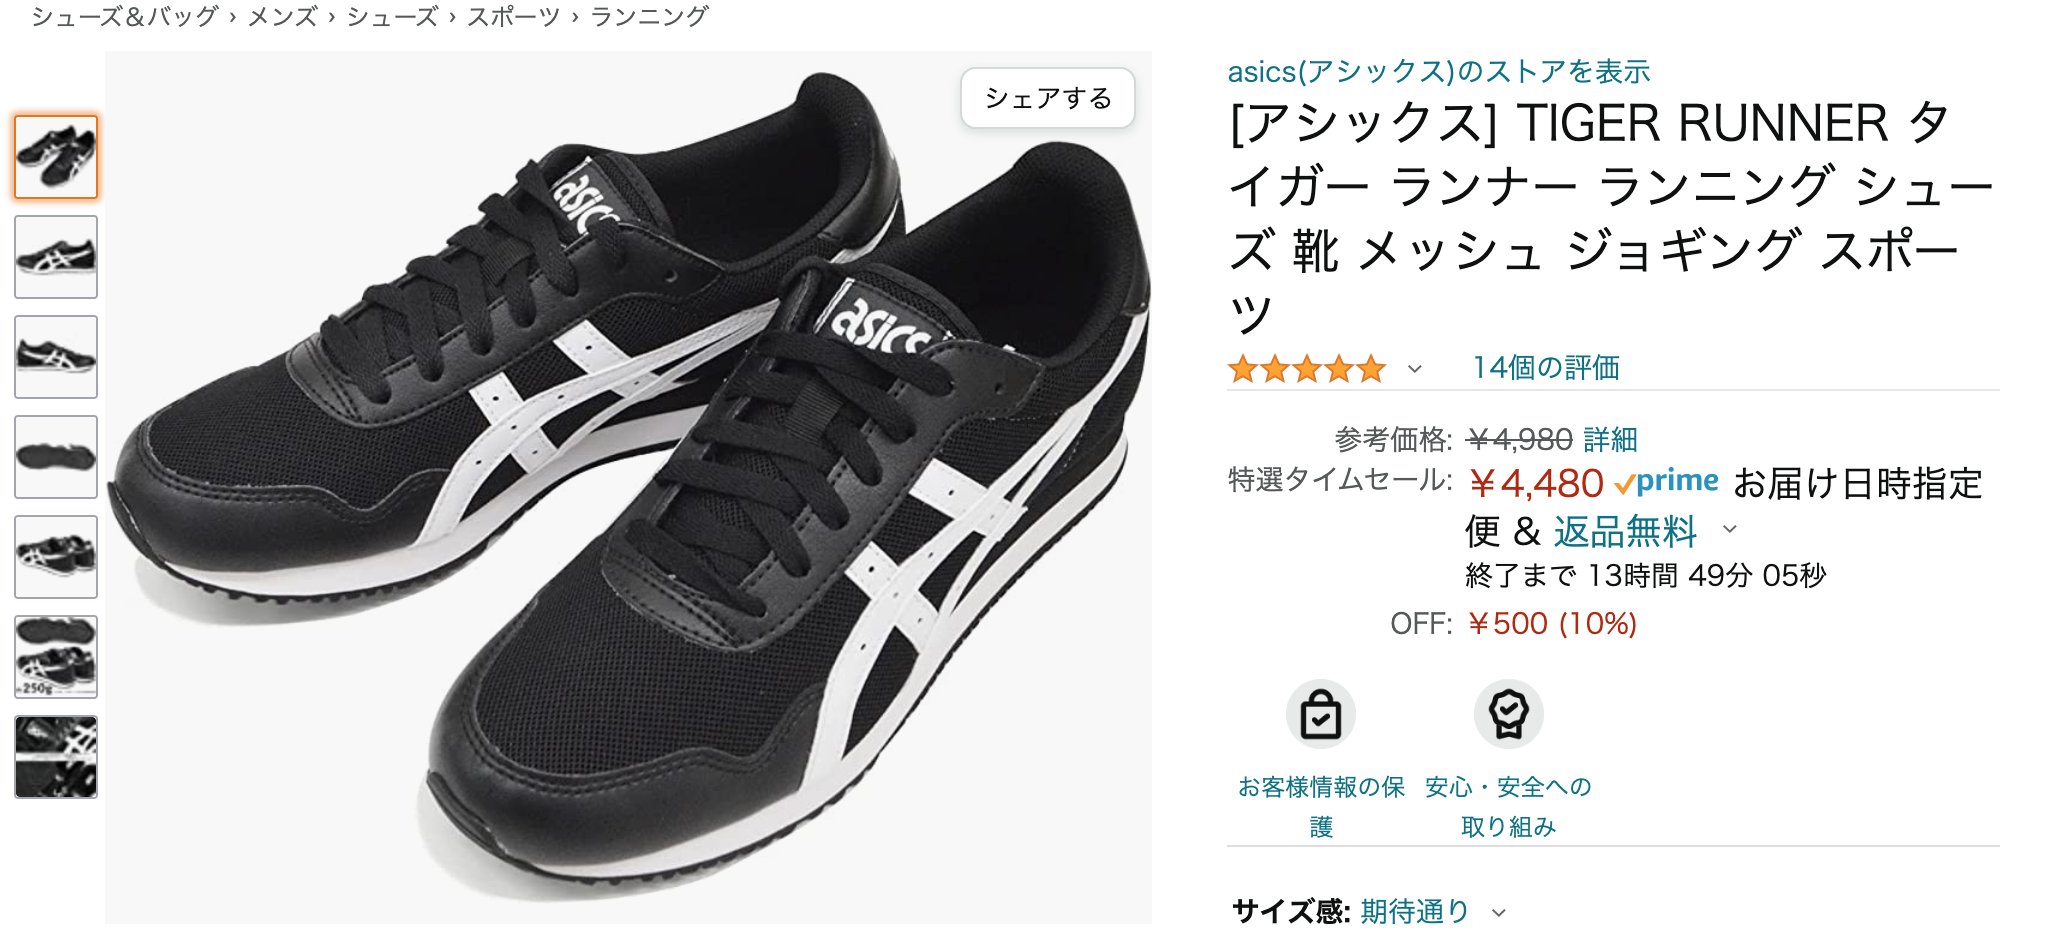Viewport: 2046px width, 952px height.
Task: Select the third thumbnail showing inner side
Action: [56, 357]
